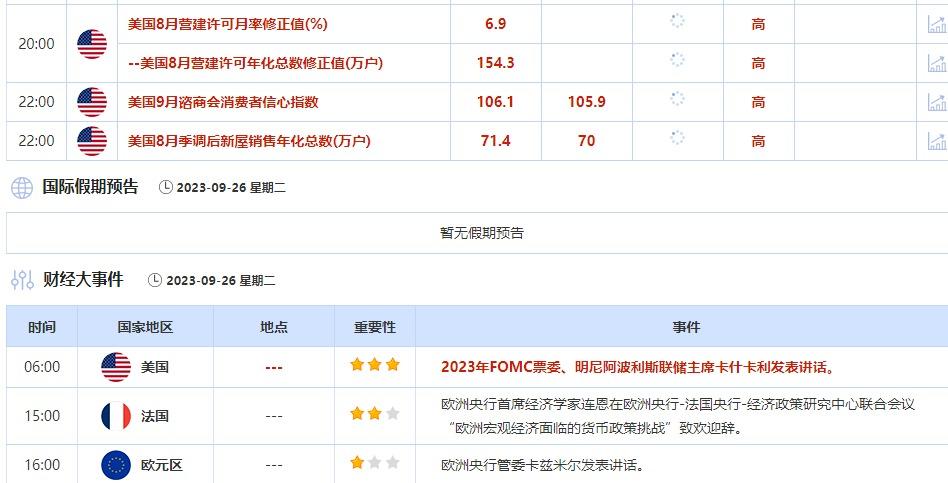The width and height of the screenshot is (948, 483).
Task: Open 美国8月季调后新屋销售年化总数 link
Action: point(249,141)
